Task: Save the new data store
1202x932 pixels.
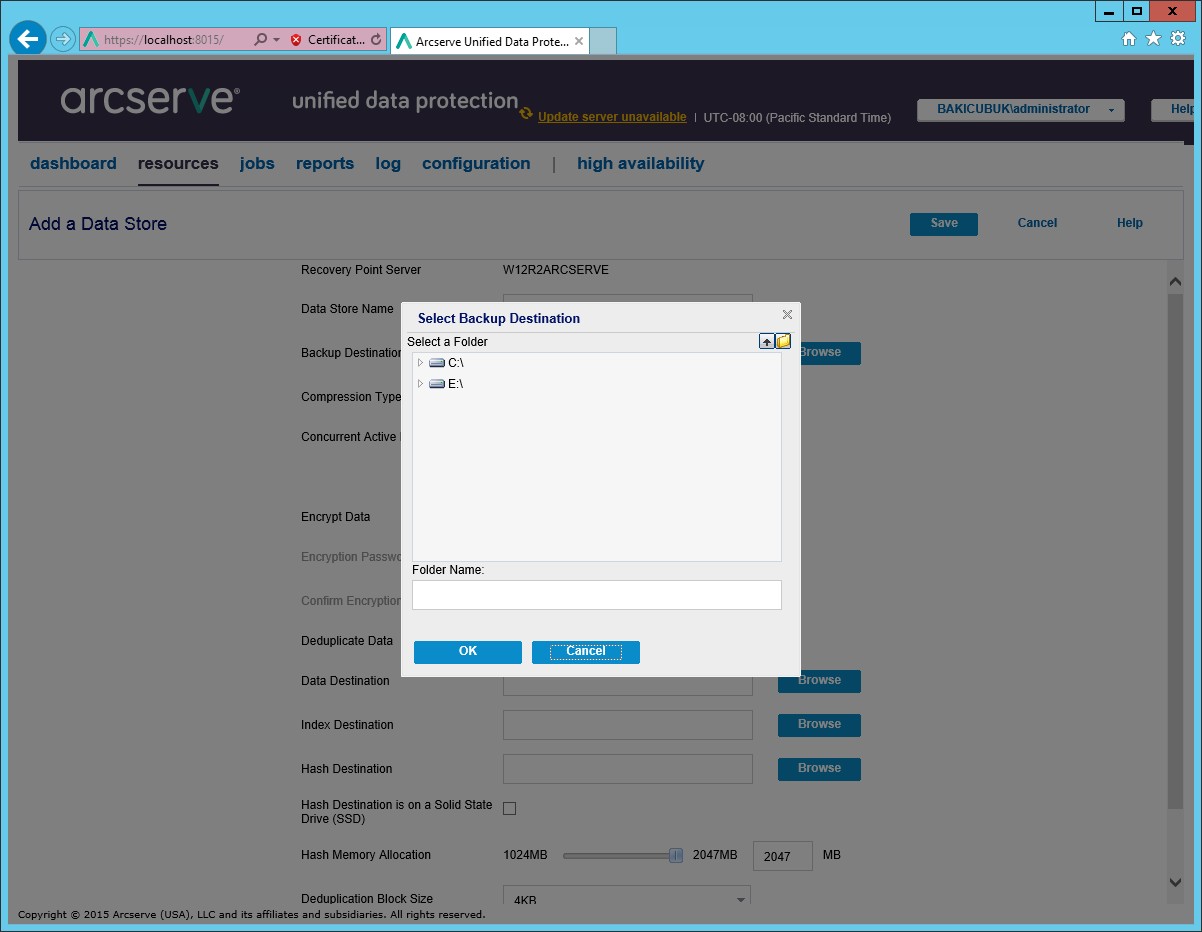Action: point(944,224)
